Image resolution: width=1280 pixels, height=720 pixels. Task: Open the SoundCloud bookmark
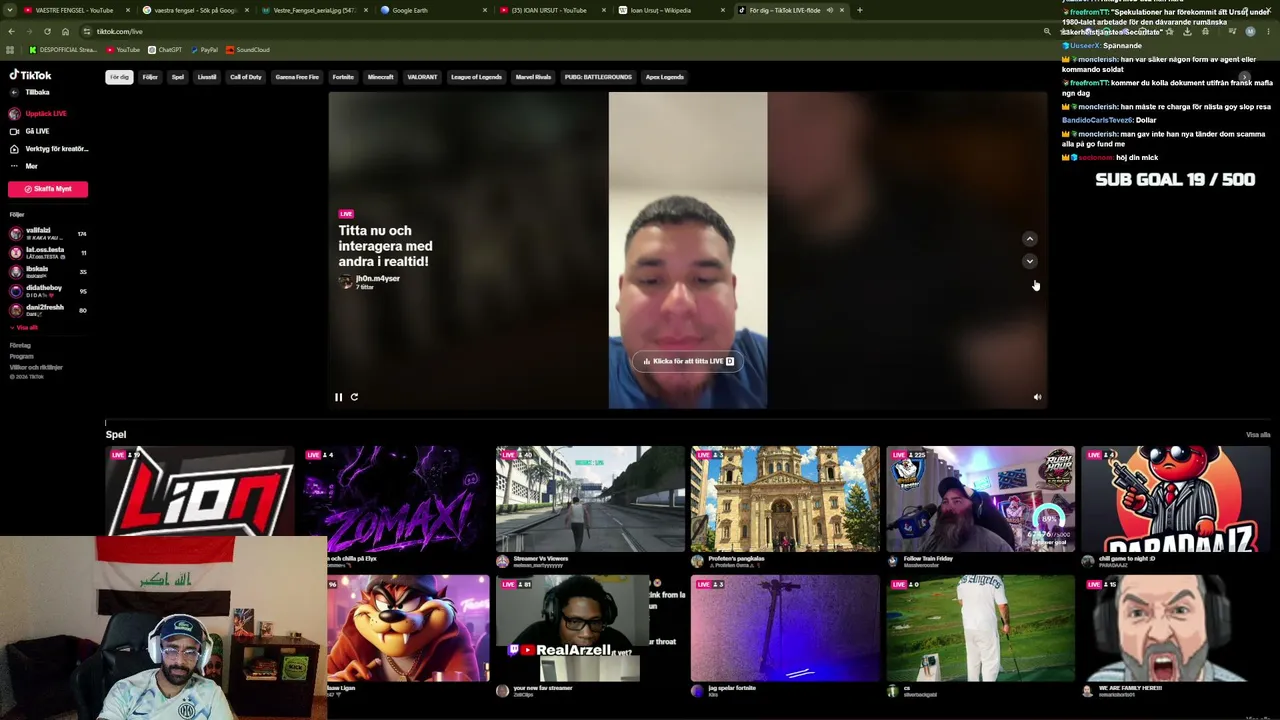(x=248, y=50)
